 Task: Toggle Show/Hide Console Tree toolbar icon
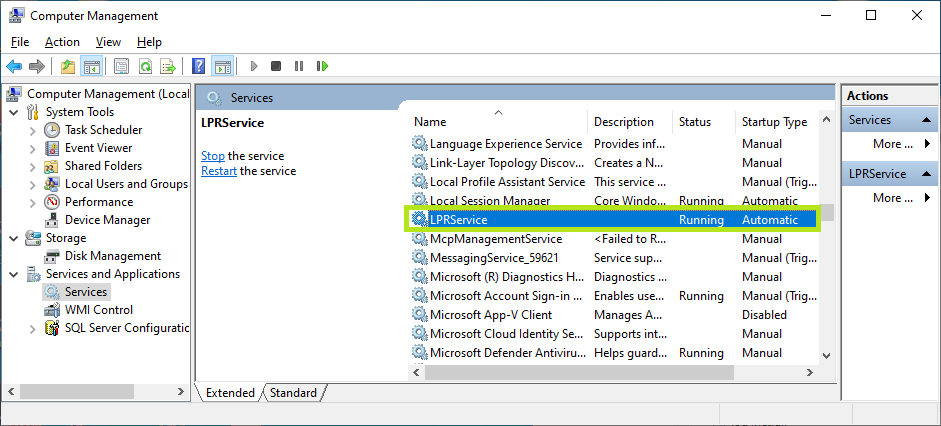(x=92, y=66)
